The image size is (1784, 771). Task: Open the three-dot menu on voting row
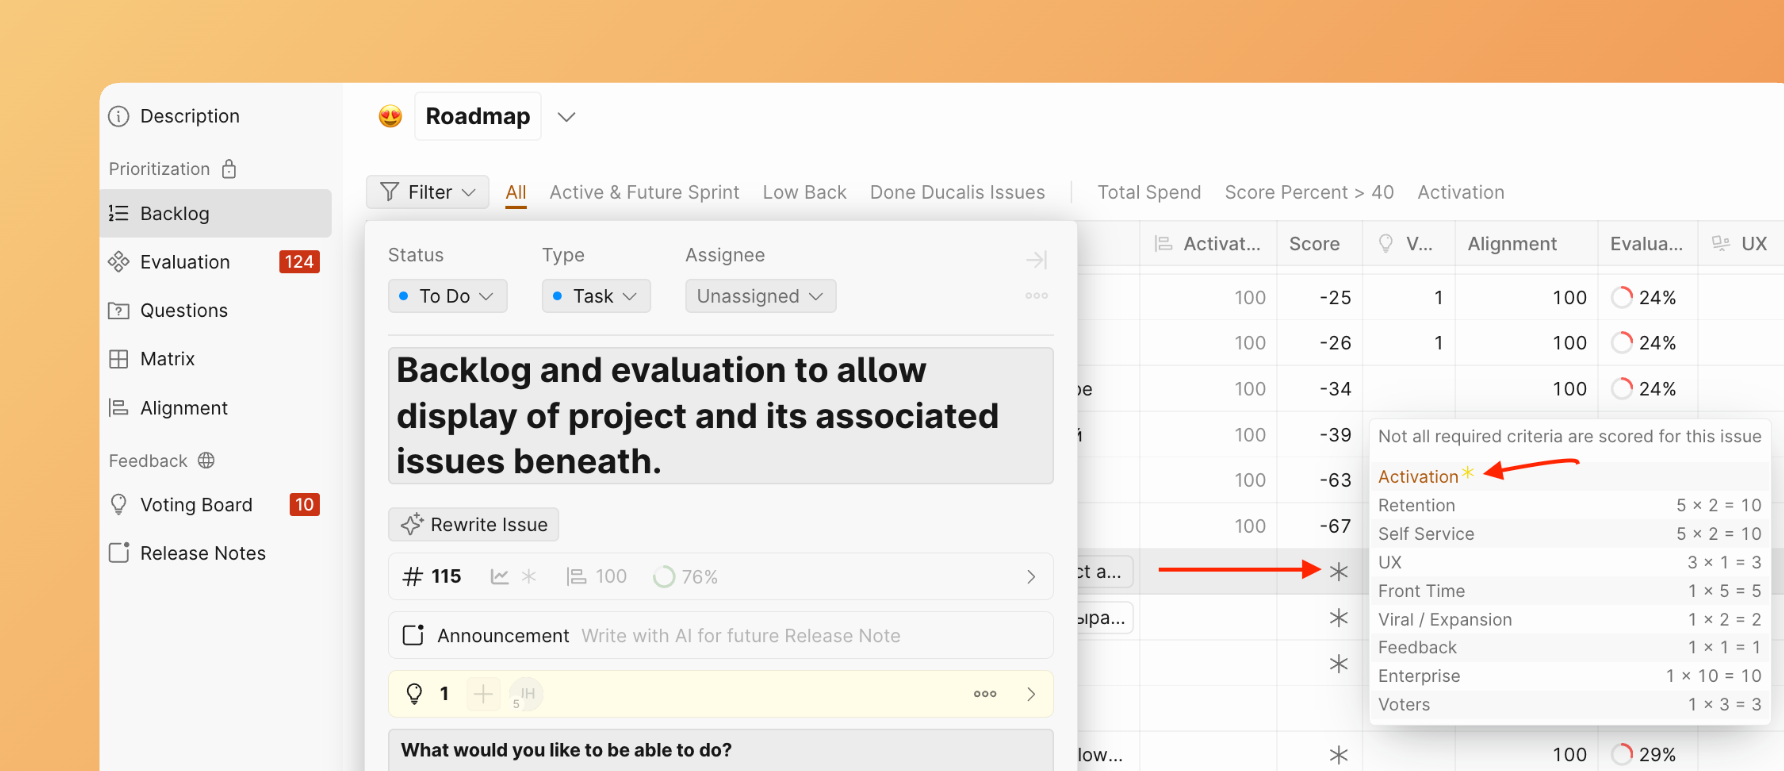[984, 694]
